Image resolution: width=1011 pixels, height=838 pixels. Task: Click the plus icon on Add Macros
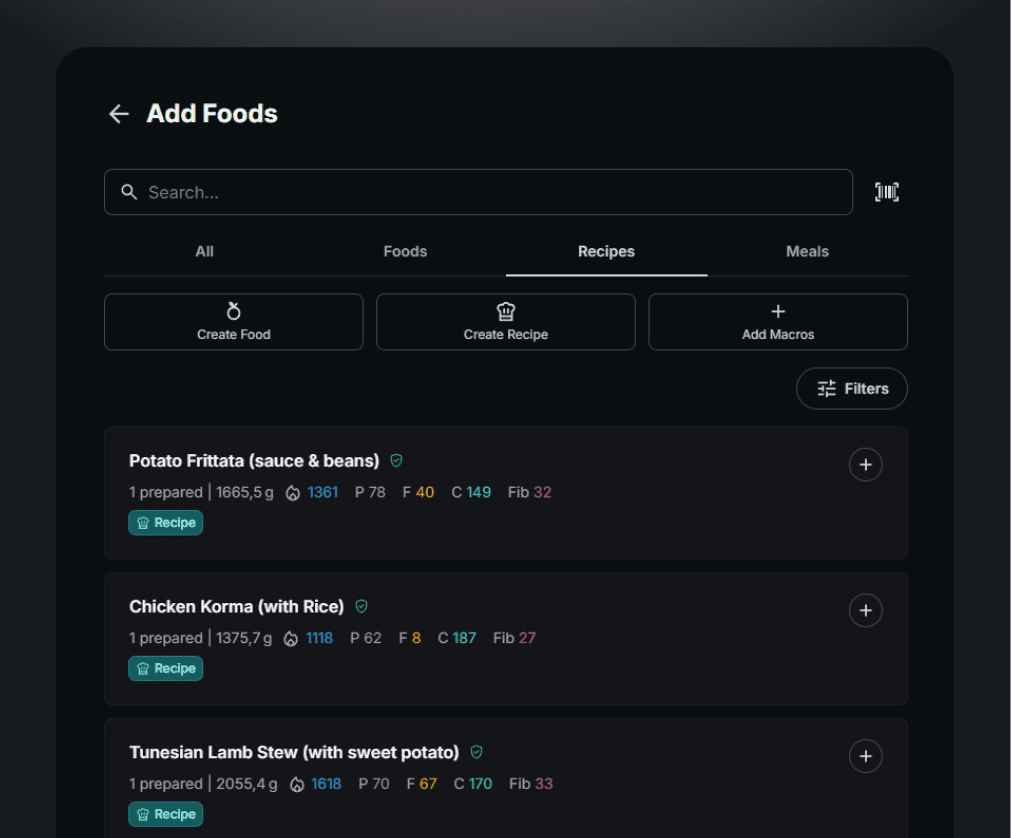778,310
